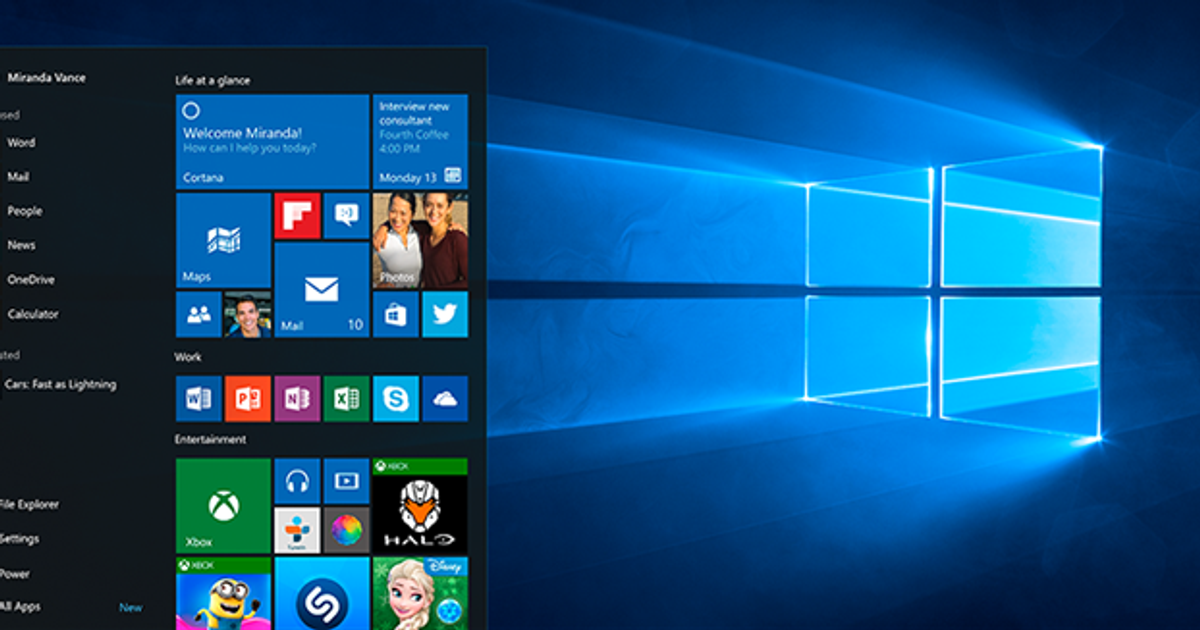Launch OneNote from the Work group

click(x=297, y=398)
